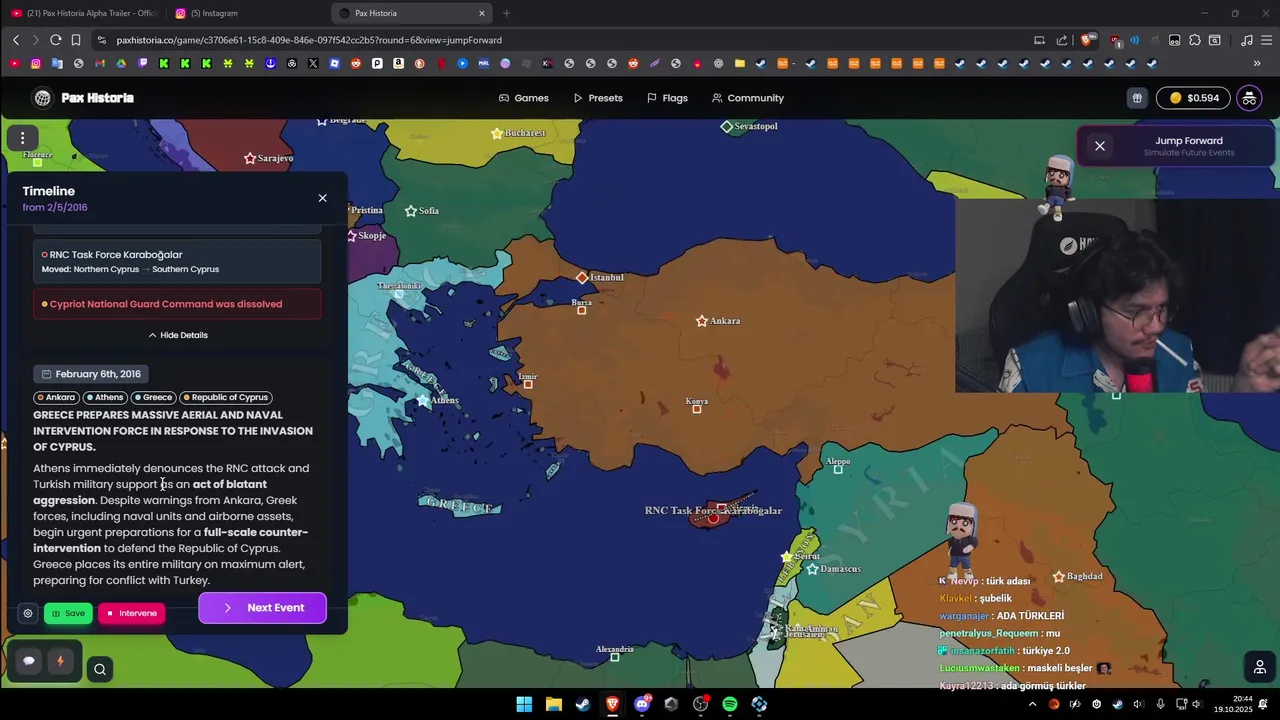Open the Community menu
The width and height of the screenshot is (1280, 720).
click(x=748, y=98)
